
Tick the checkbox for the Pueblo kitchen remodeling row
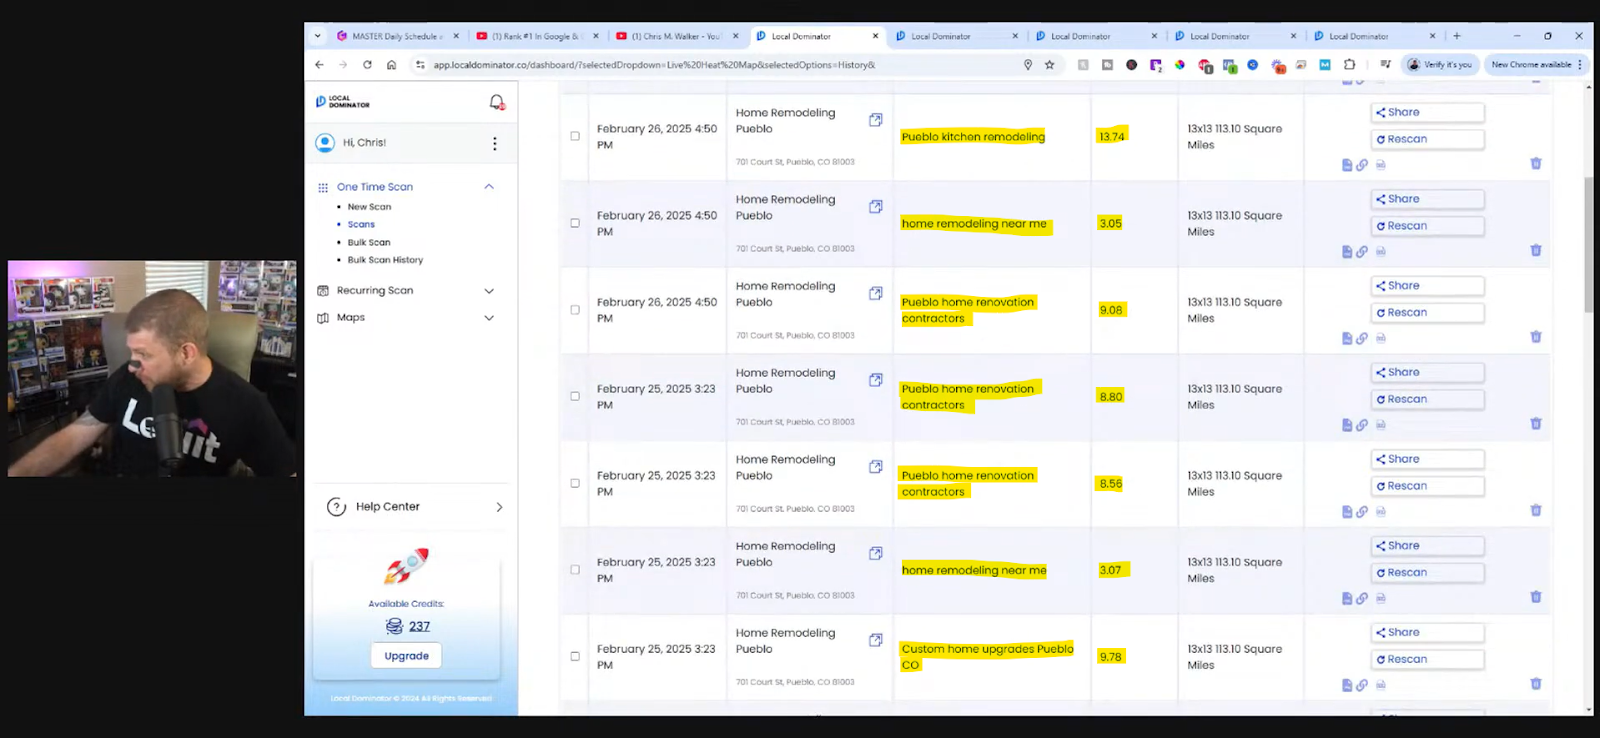[x=575, y=136]
